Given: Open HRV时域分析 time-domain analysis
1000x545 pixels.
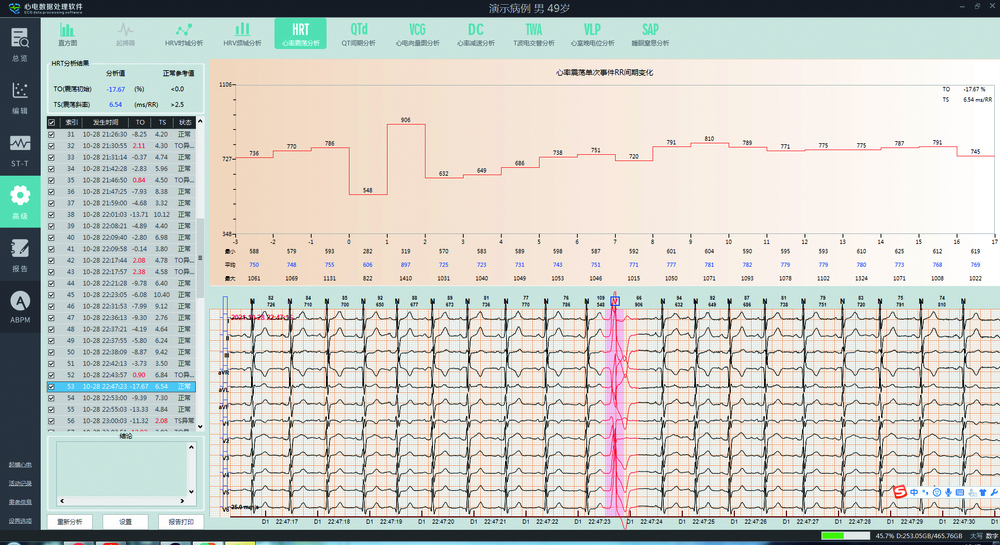Looking at the screenshot, I should [x=183, y=35].
